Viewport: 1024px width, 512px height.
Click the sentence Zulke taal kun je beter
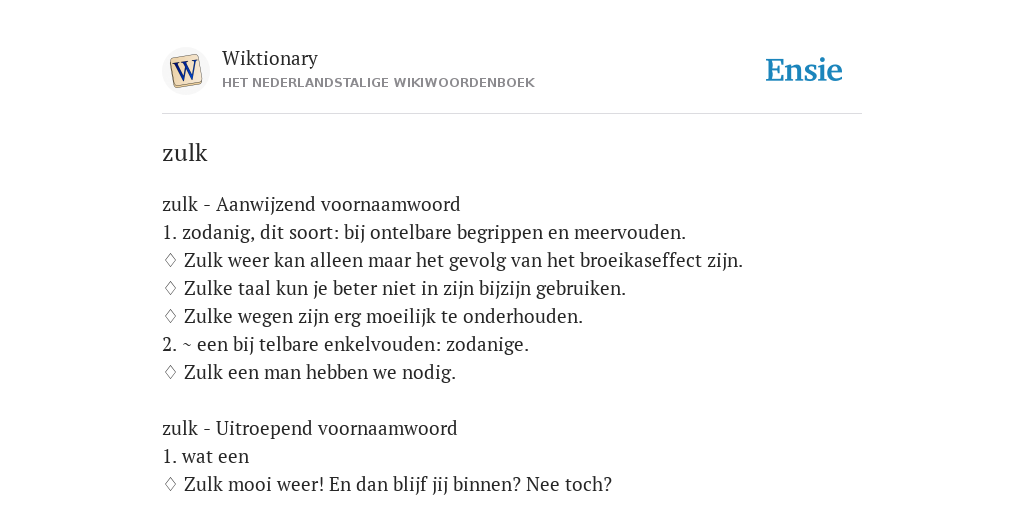tap(404, 289)
